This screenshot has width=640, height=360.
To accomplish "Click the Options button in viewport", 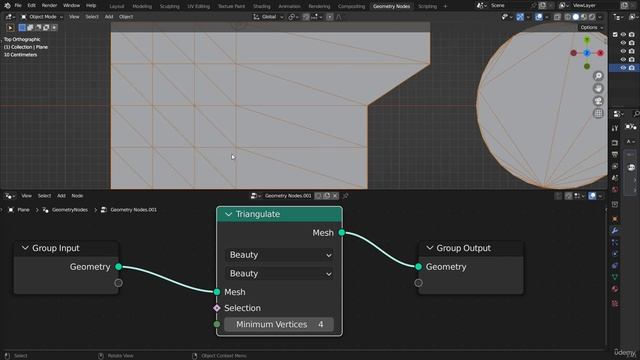I will coord(591,27).
